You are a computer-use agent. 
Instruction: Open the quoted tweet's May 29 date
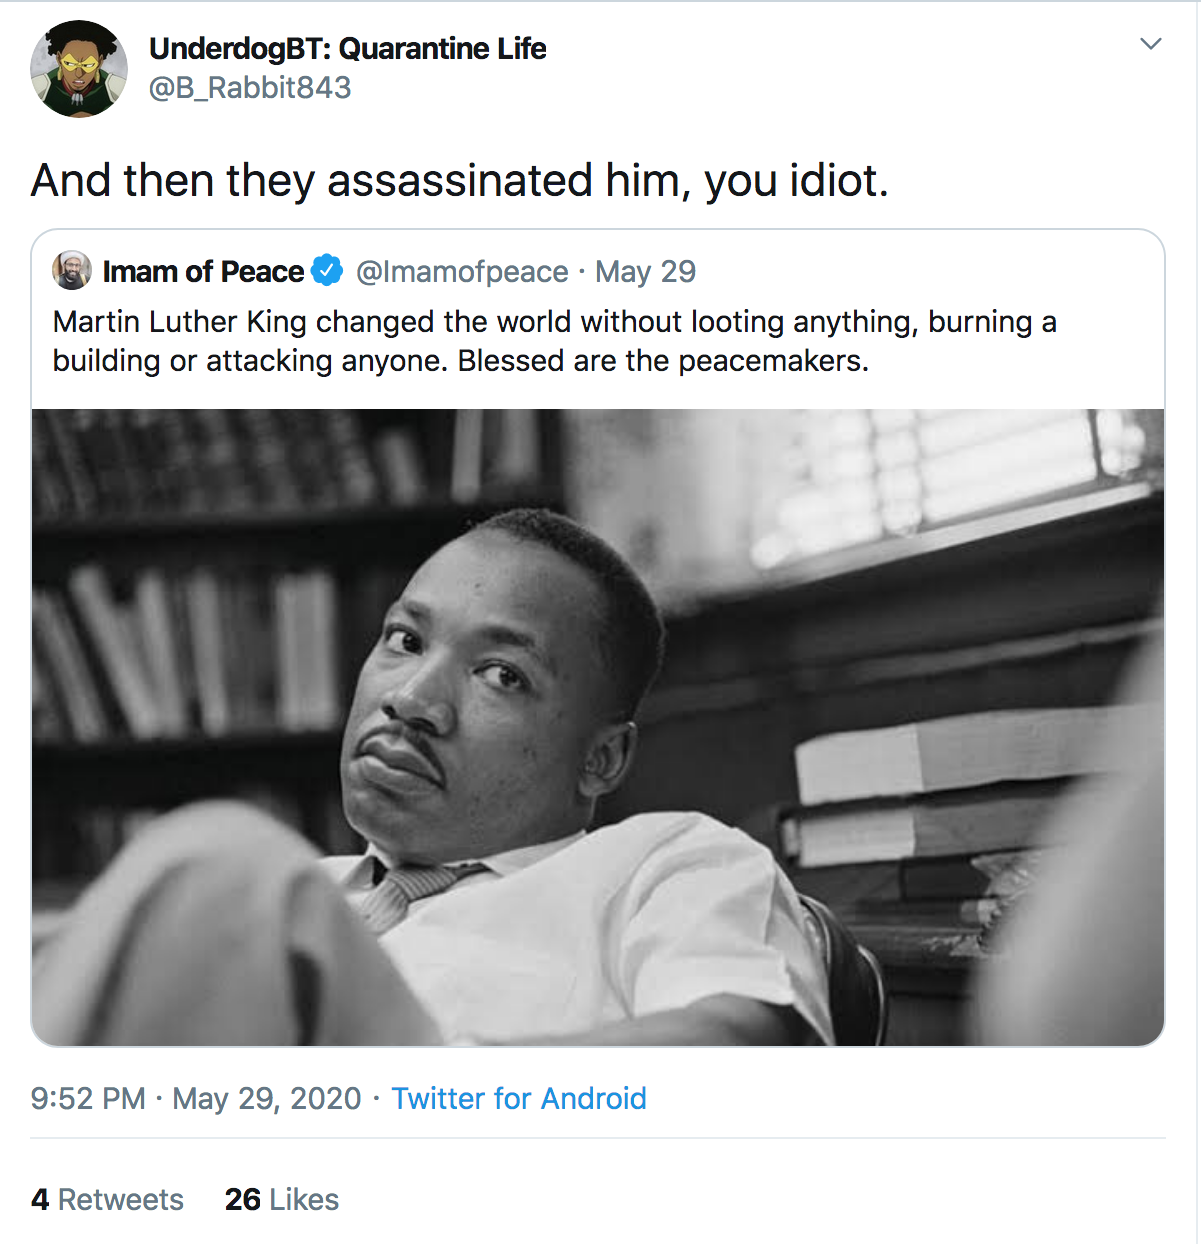[x=645, y=271]
